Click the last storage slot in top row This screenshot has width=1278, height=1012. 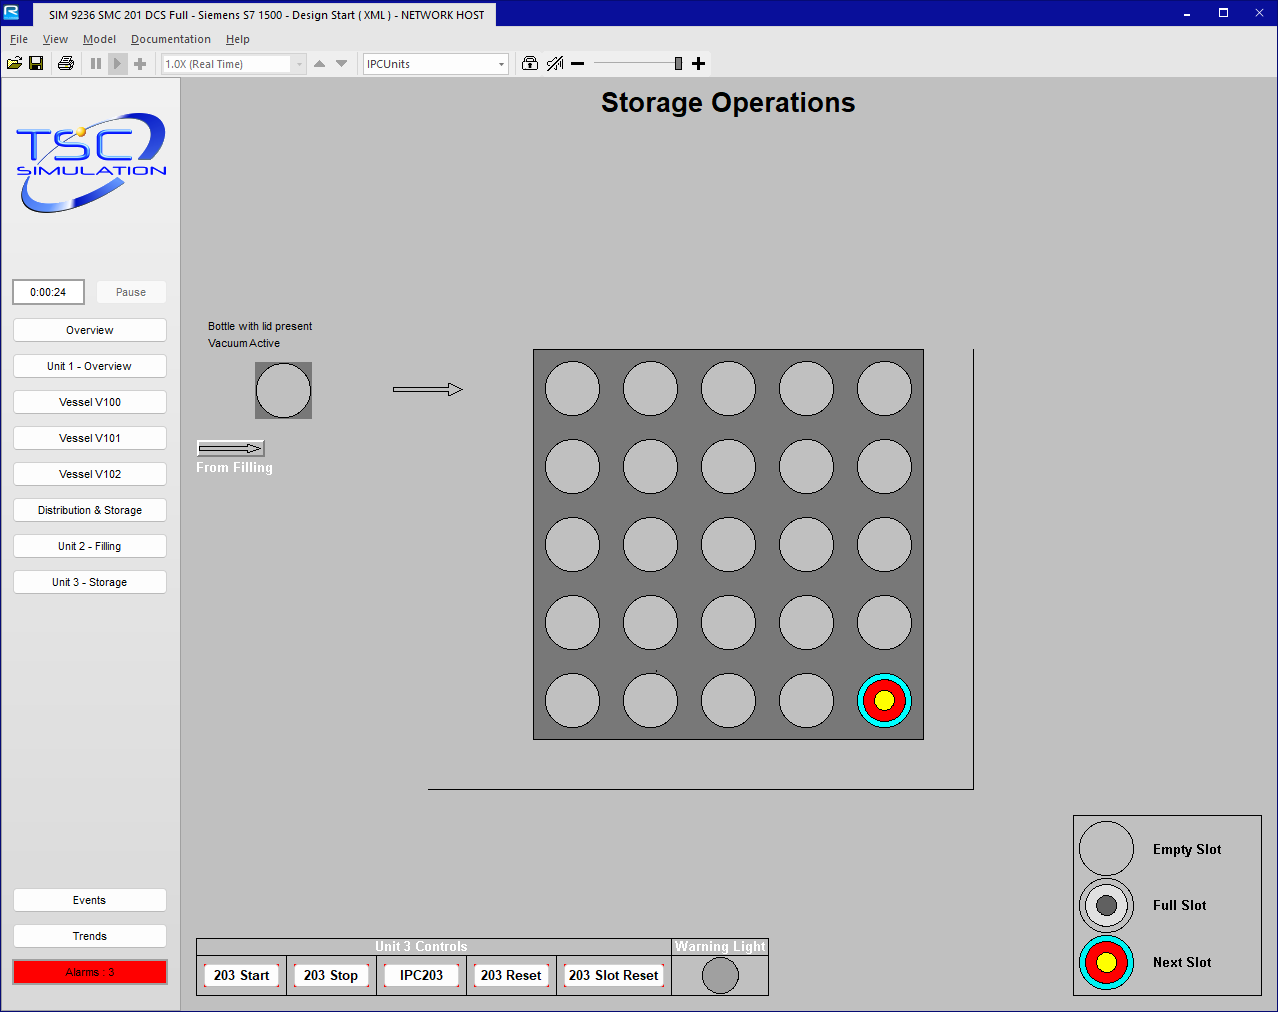pos(884,388)
